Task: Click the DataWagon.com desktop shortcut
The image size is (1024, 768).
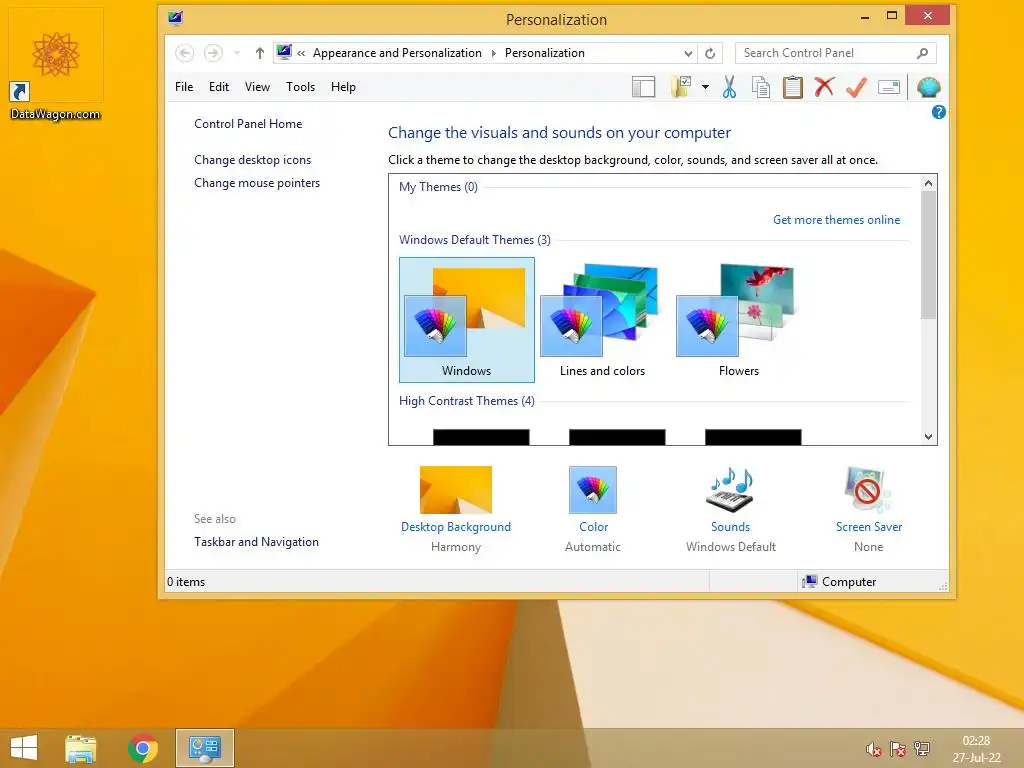Action: click(x=56, y=65)
